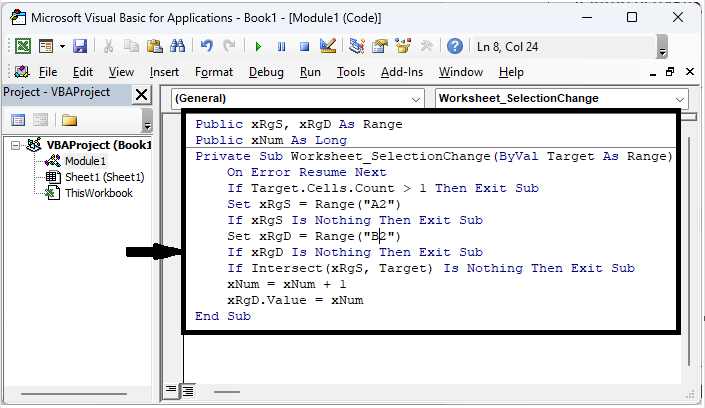The width and height of the screenshot is (705, 408).
Task: Click the Copy icon
Action: point(131,46)
